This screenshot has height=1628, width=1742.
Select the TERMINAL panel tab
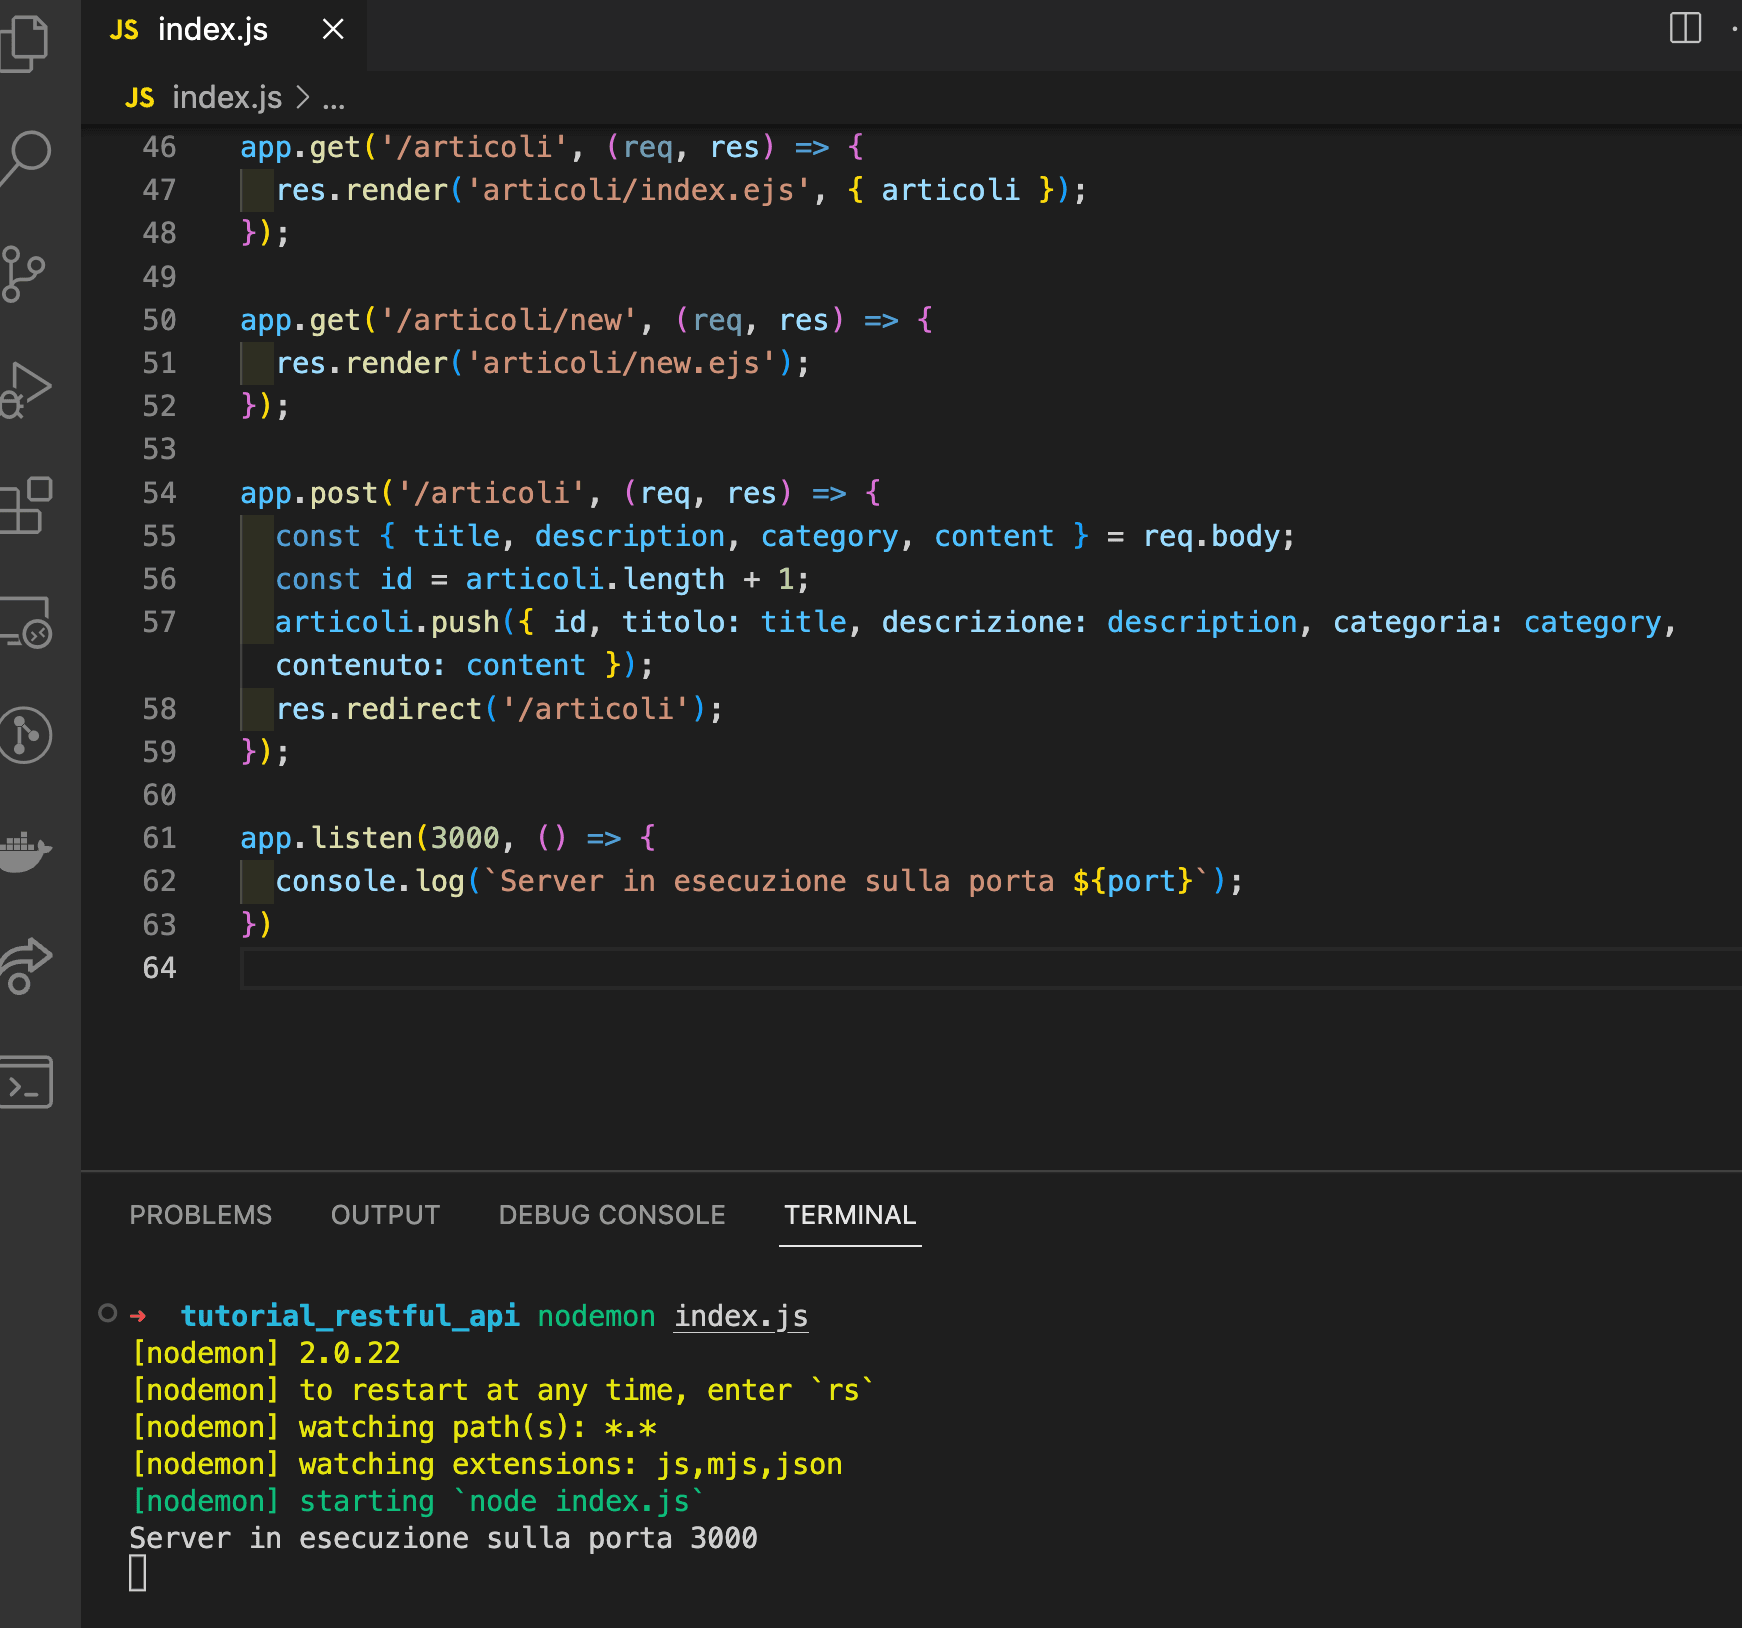(850, 1215)
